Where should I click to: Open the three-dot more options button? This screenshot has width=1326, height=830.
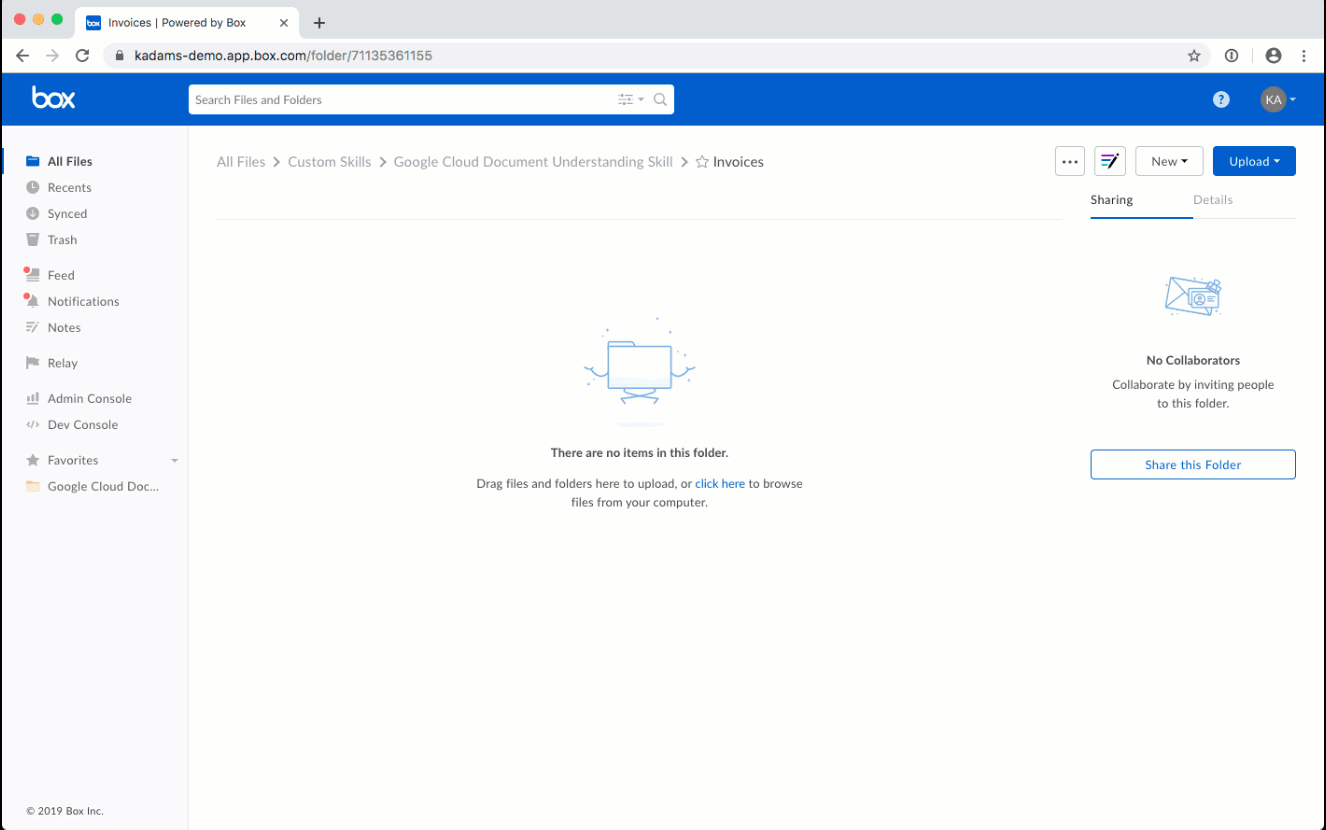point(1070,161)
